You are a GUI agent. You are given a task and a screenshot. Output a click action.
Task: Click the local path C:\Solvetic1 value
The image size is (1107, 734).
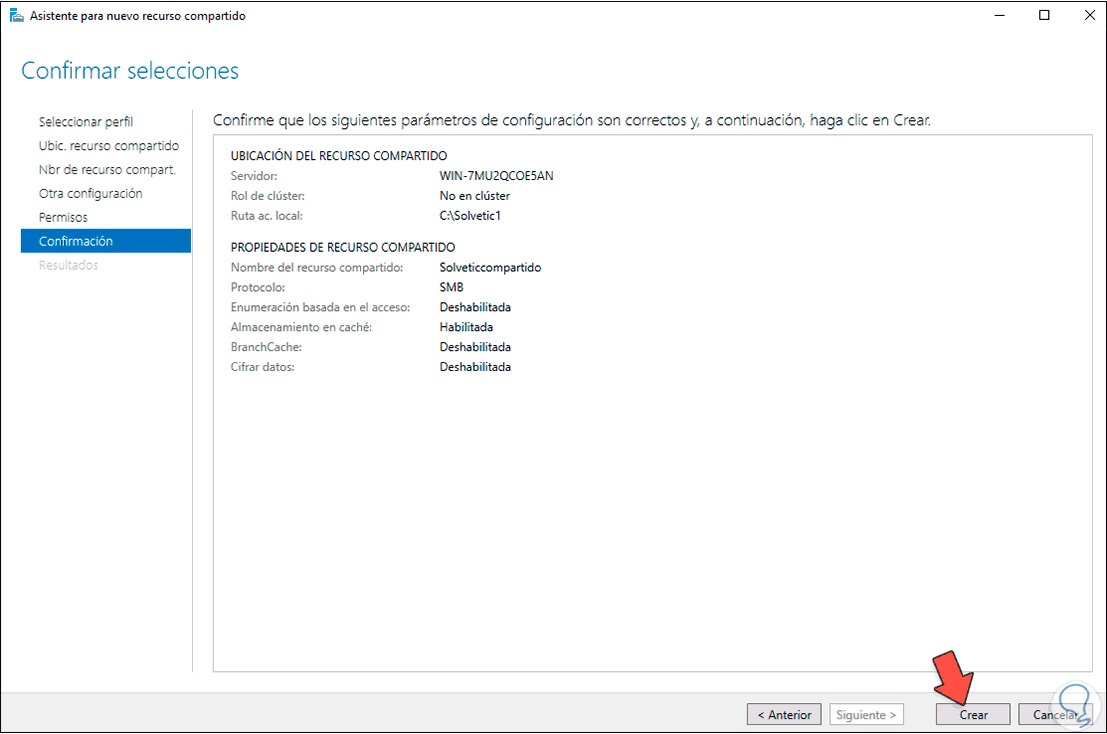[x=469, y=215]
